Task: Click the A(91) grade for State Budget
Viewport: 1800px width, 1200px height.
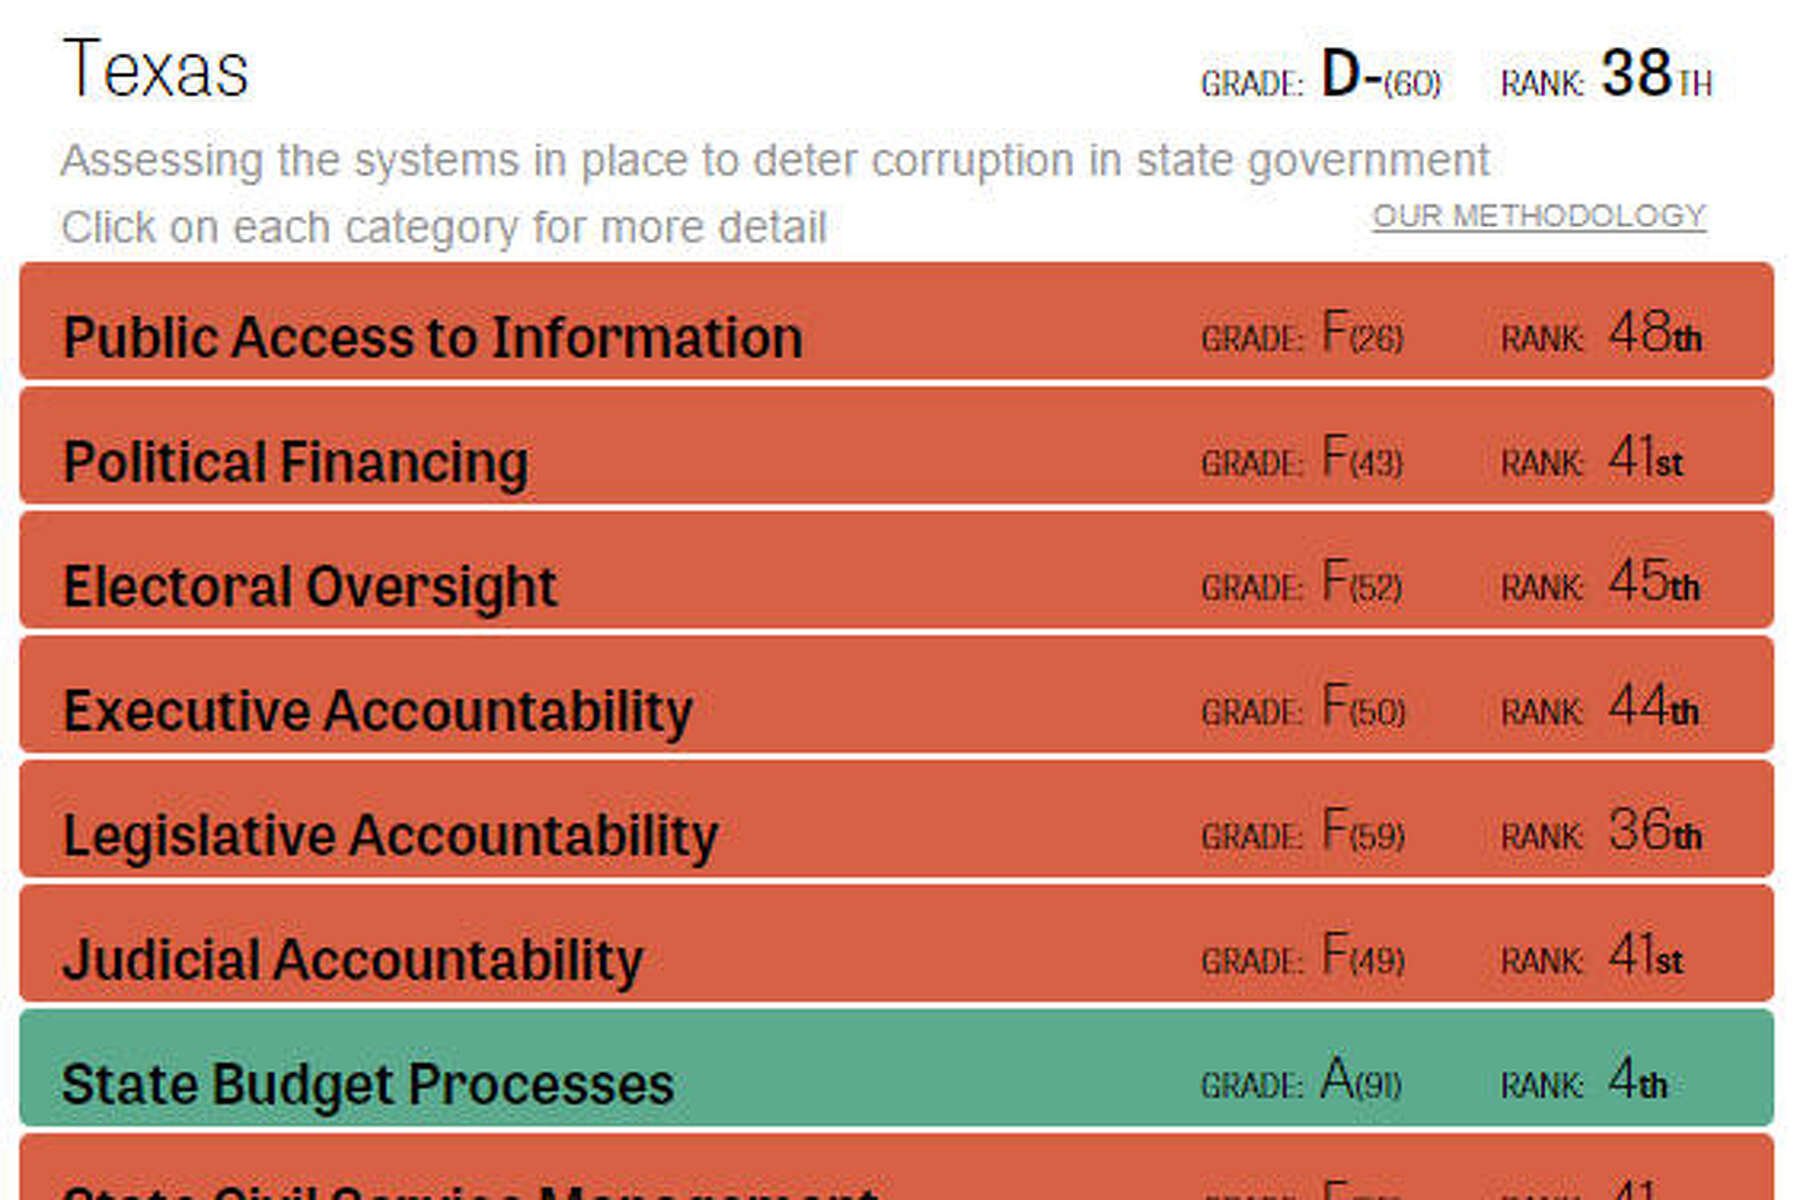Action: point(1360,1080)
